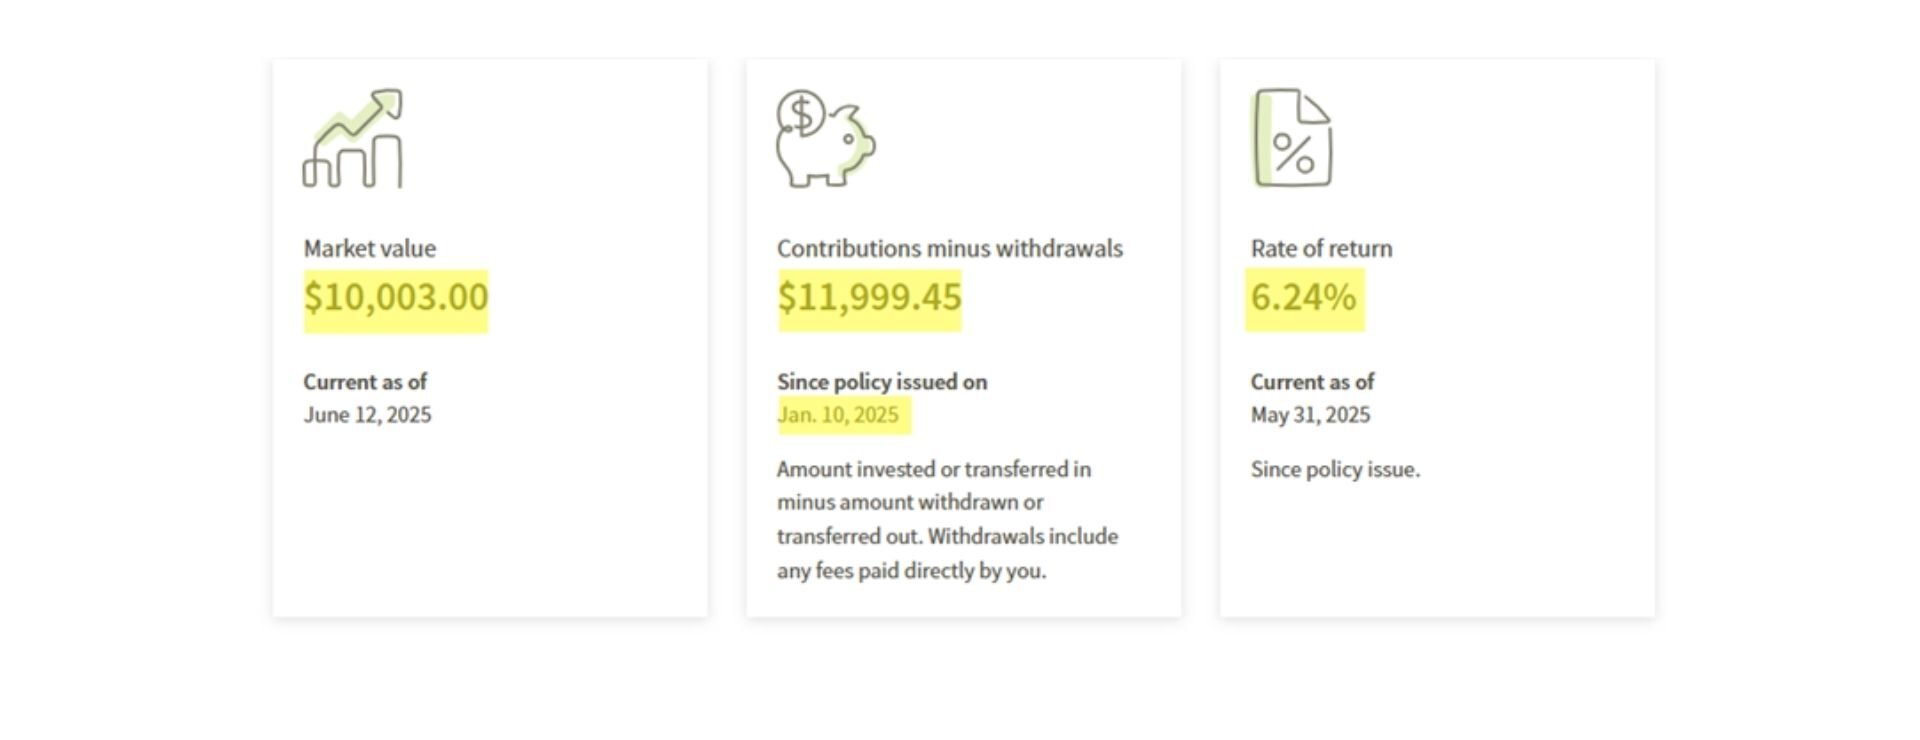Select the Contributions minus withdrawals heading
This screenshot has width=1920, height=740.
point(950,248)
